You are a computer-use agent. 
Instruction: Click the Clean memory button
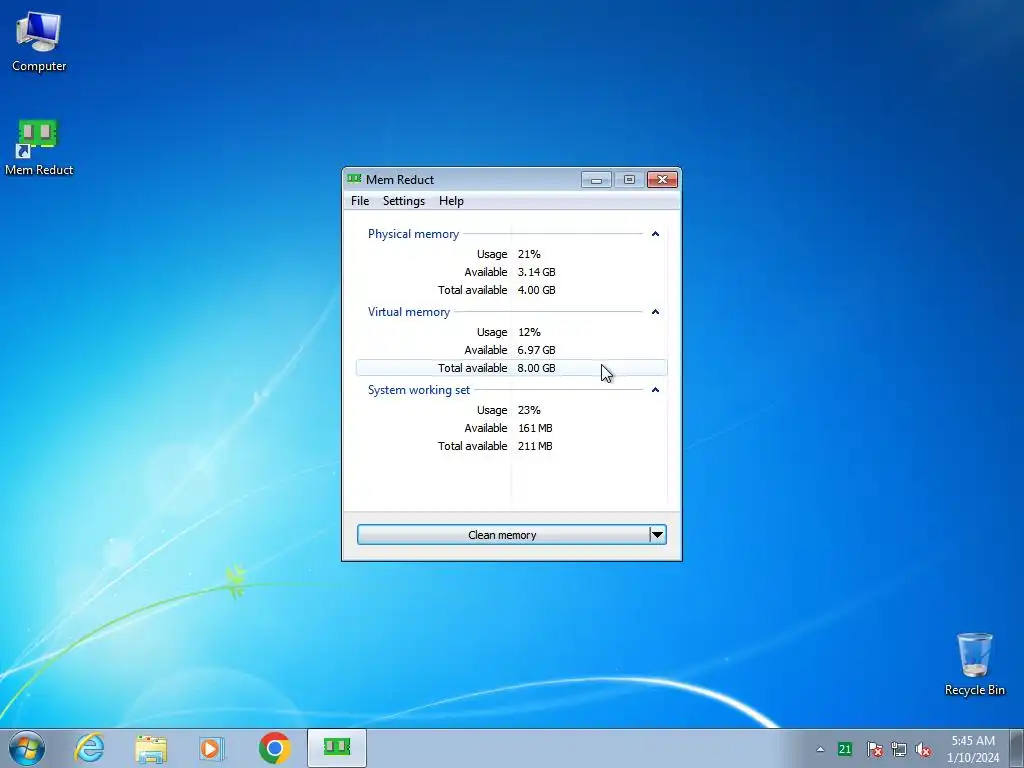point(502,535)
